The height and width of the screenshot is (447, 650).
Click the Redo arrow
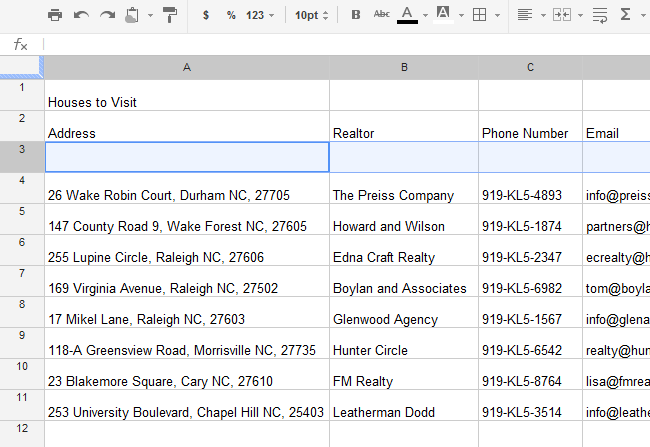(107, 15)
